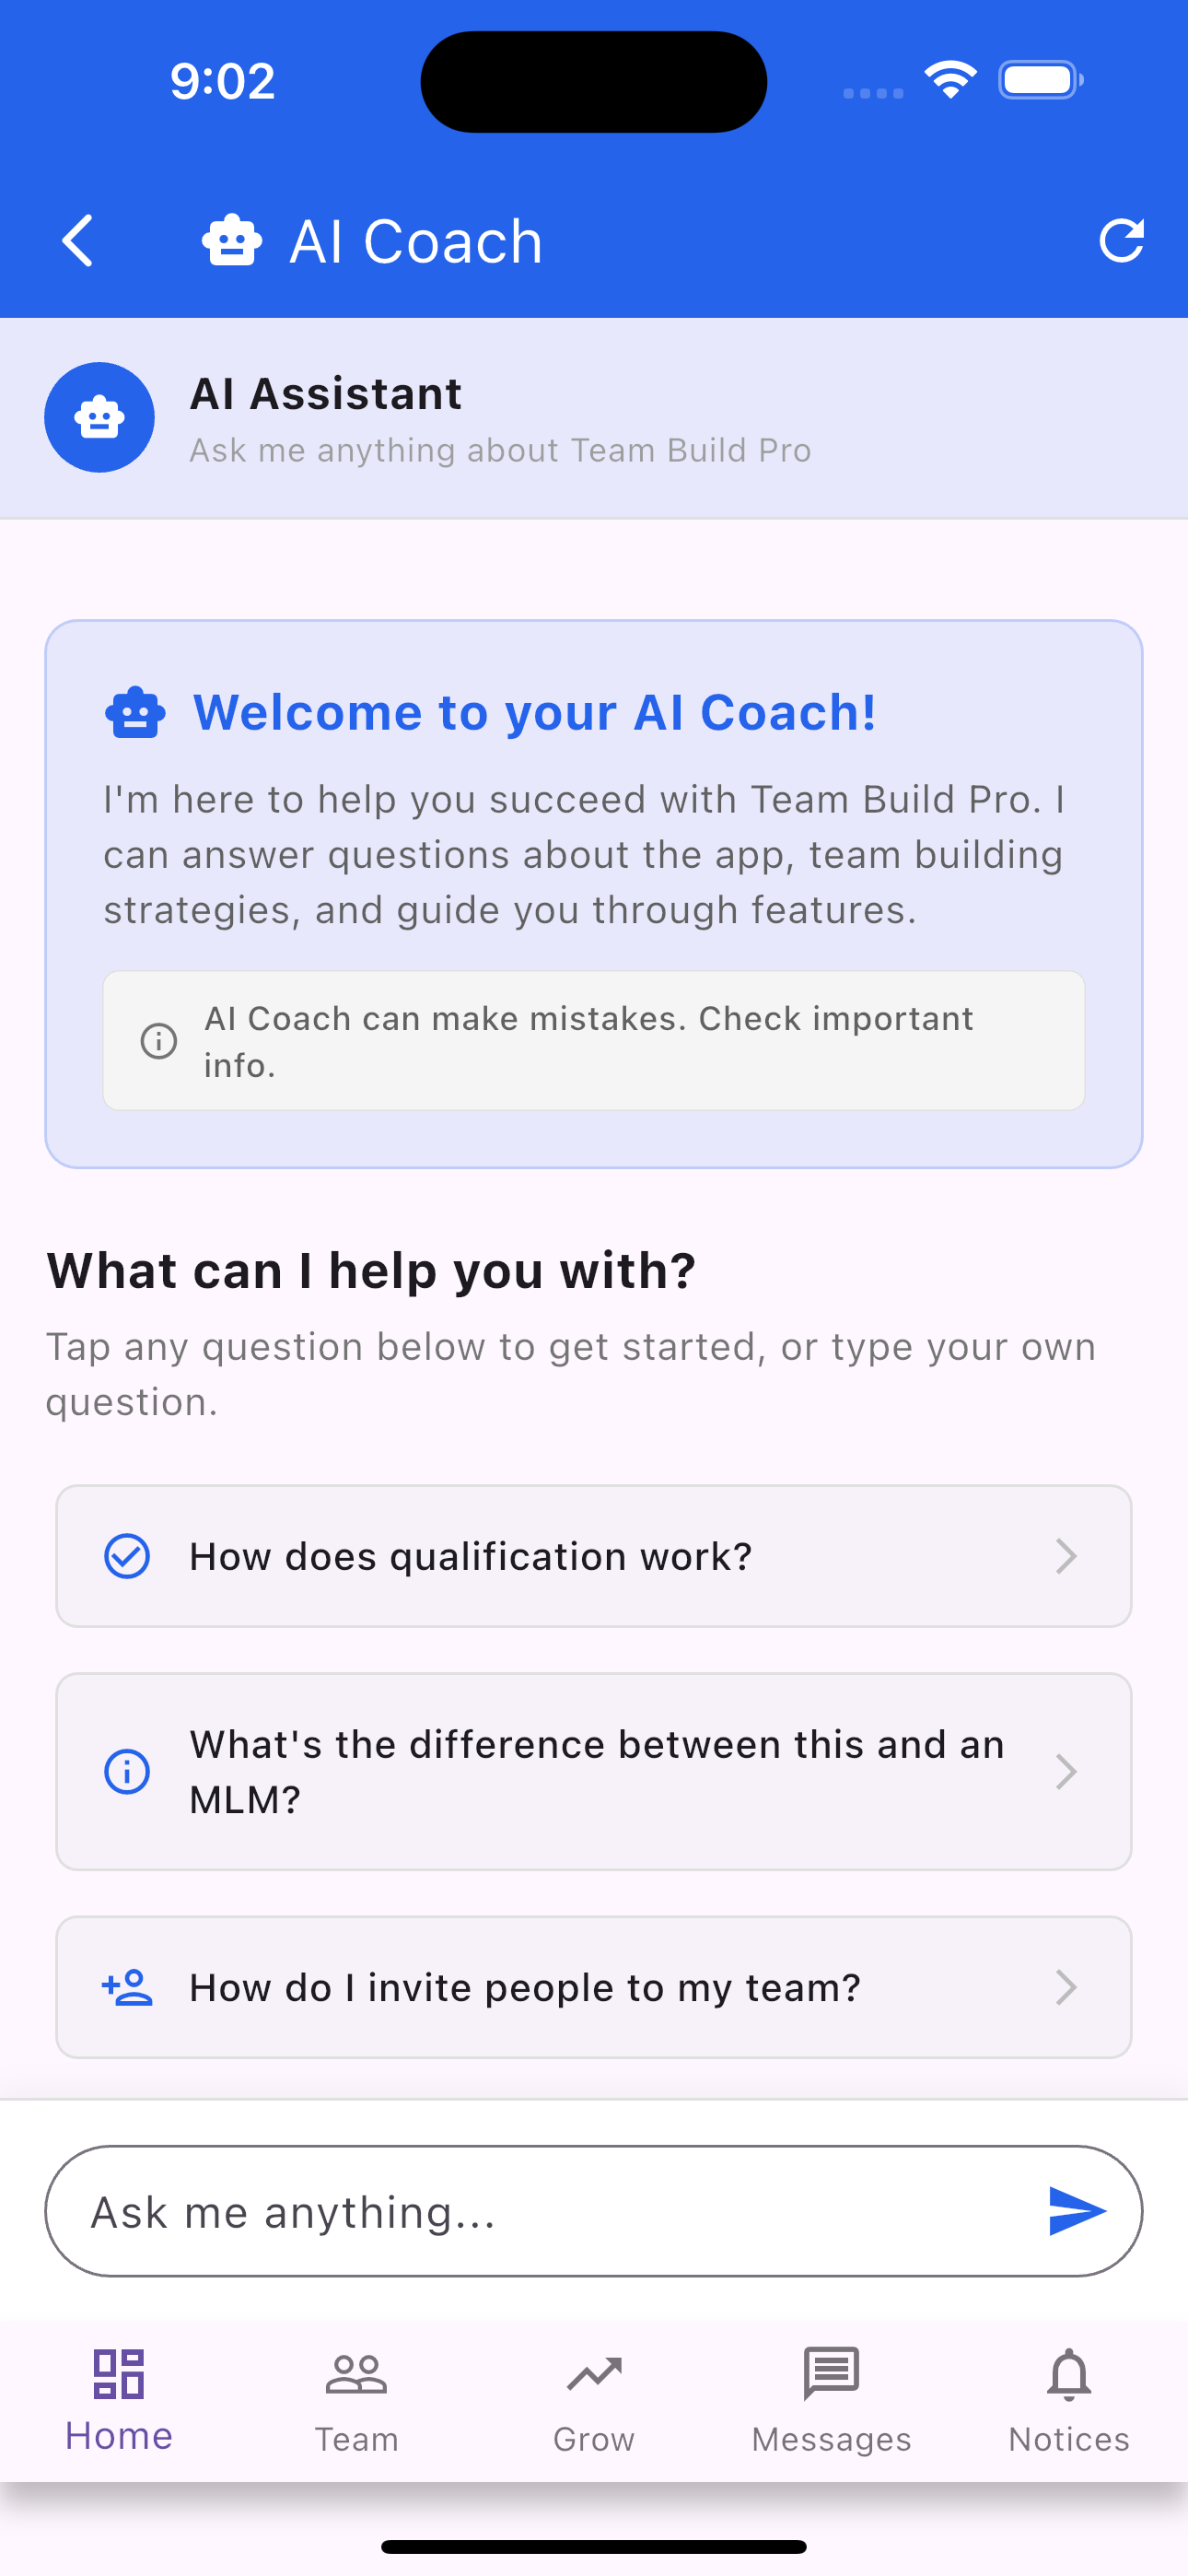Select 'How do I invite people to my team?'
The height and width of the screenshot is (2576, 1188).
coord(594,1987)
